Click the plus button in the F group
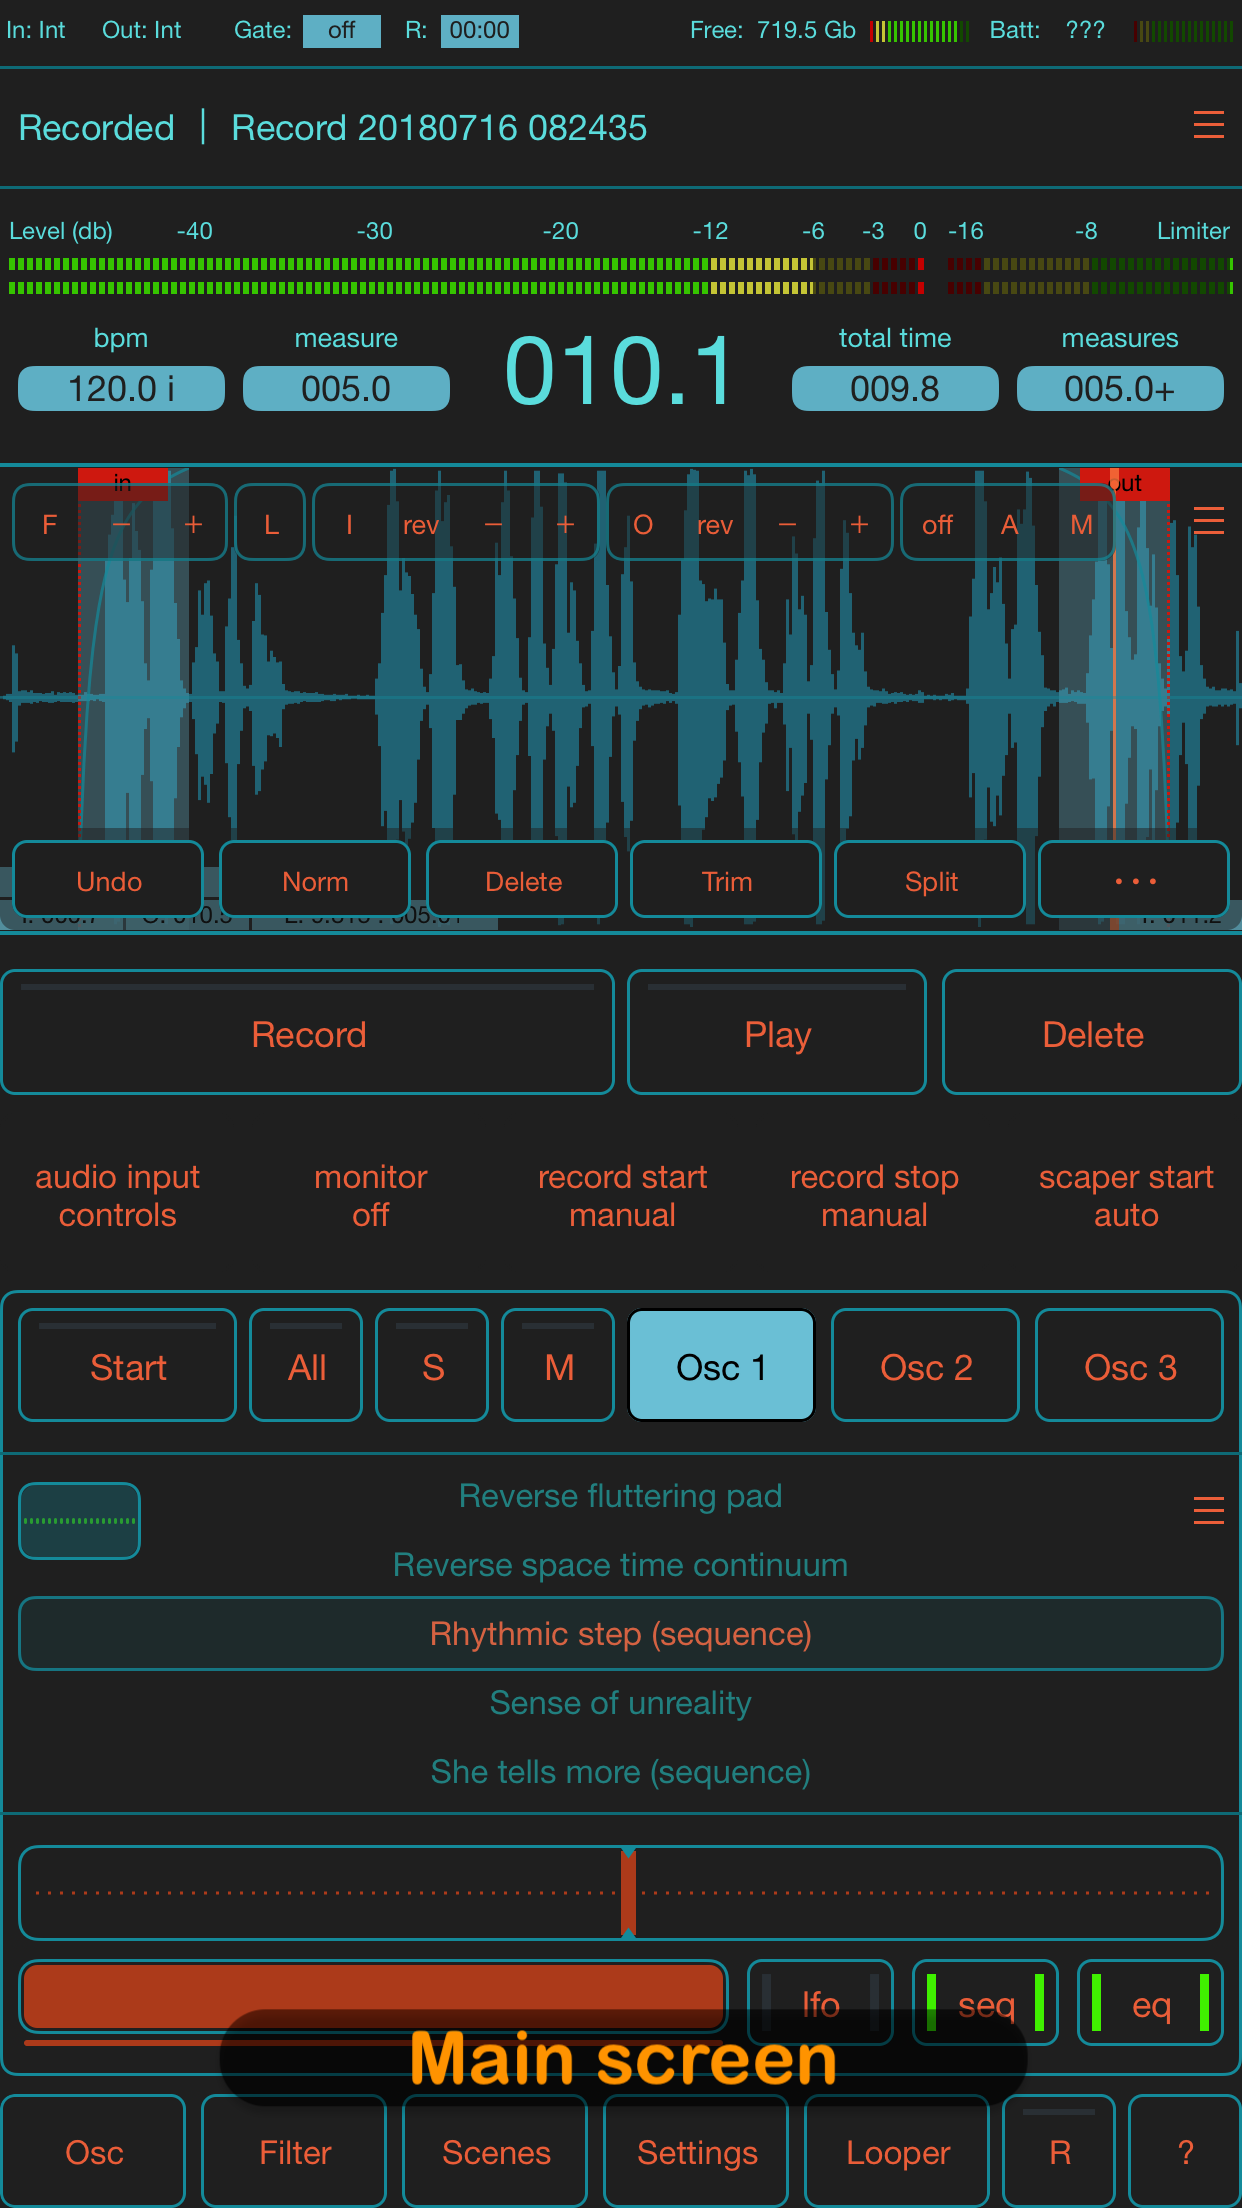Viewport: 1242px width, 2208px height. tap(193, 524)
